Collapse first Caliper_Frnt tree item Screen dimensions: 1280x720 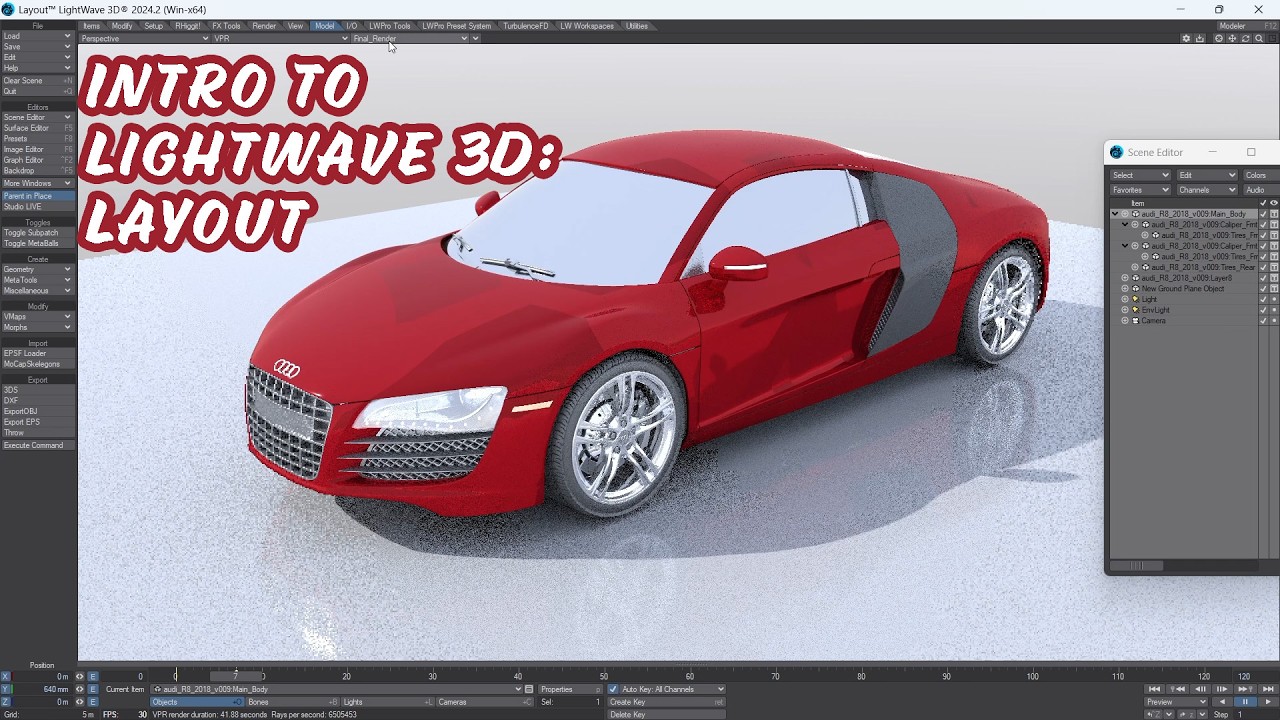[1125, 225]
